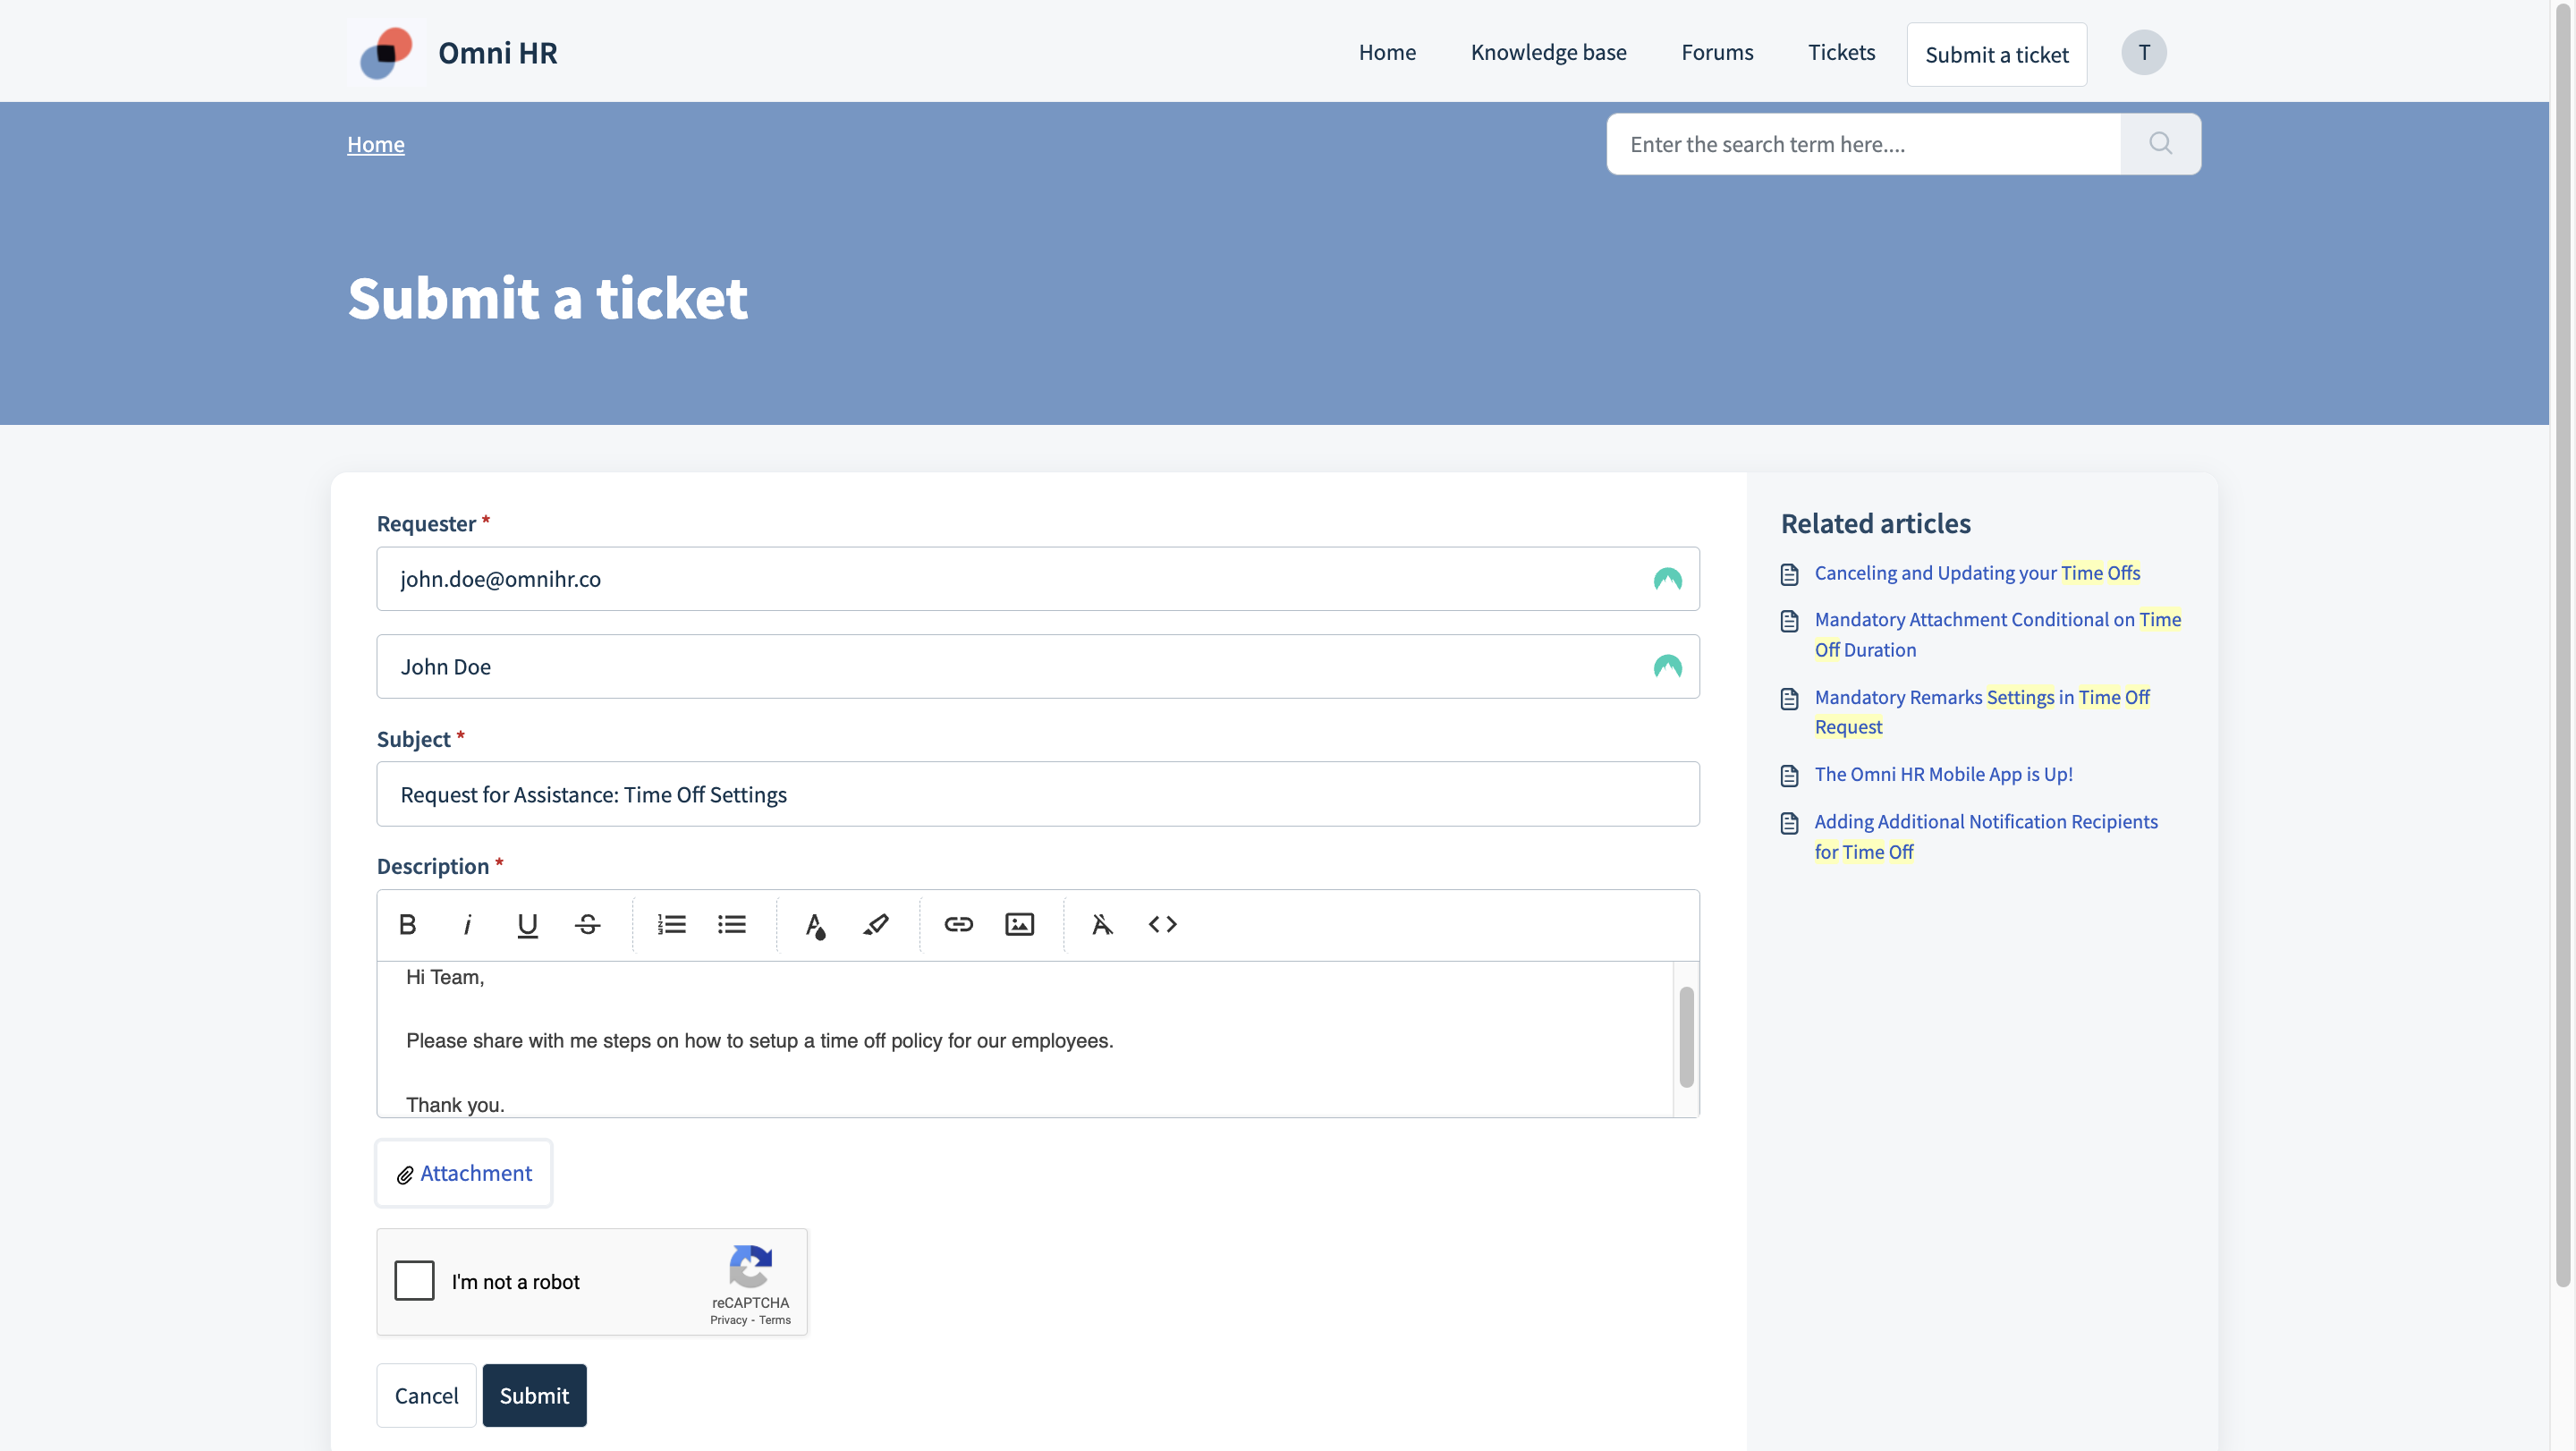This screenshot has height=1451, width=2576.
Task: Insert an image into description
Action: click(x=1019, y=924)
